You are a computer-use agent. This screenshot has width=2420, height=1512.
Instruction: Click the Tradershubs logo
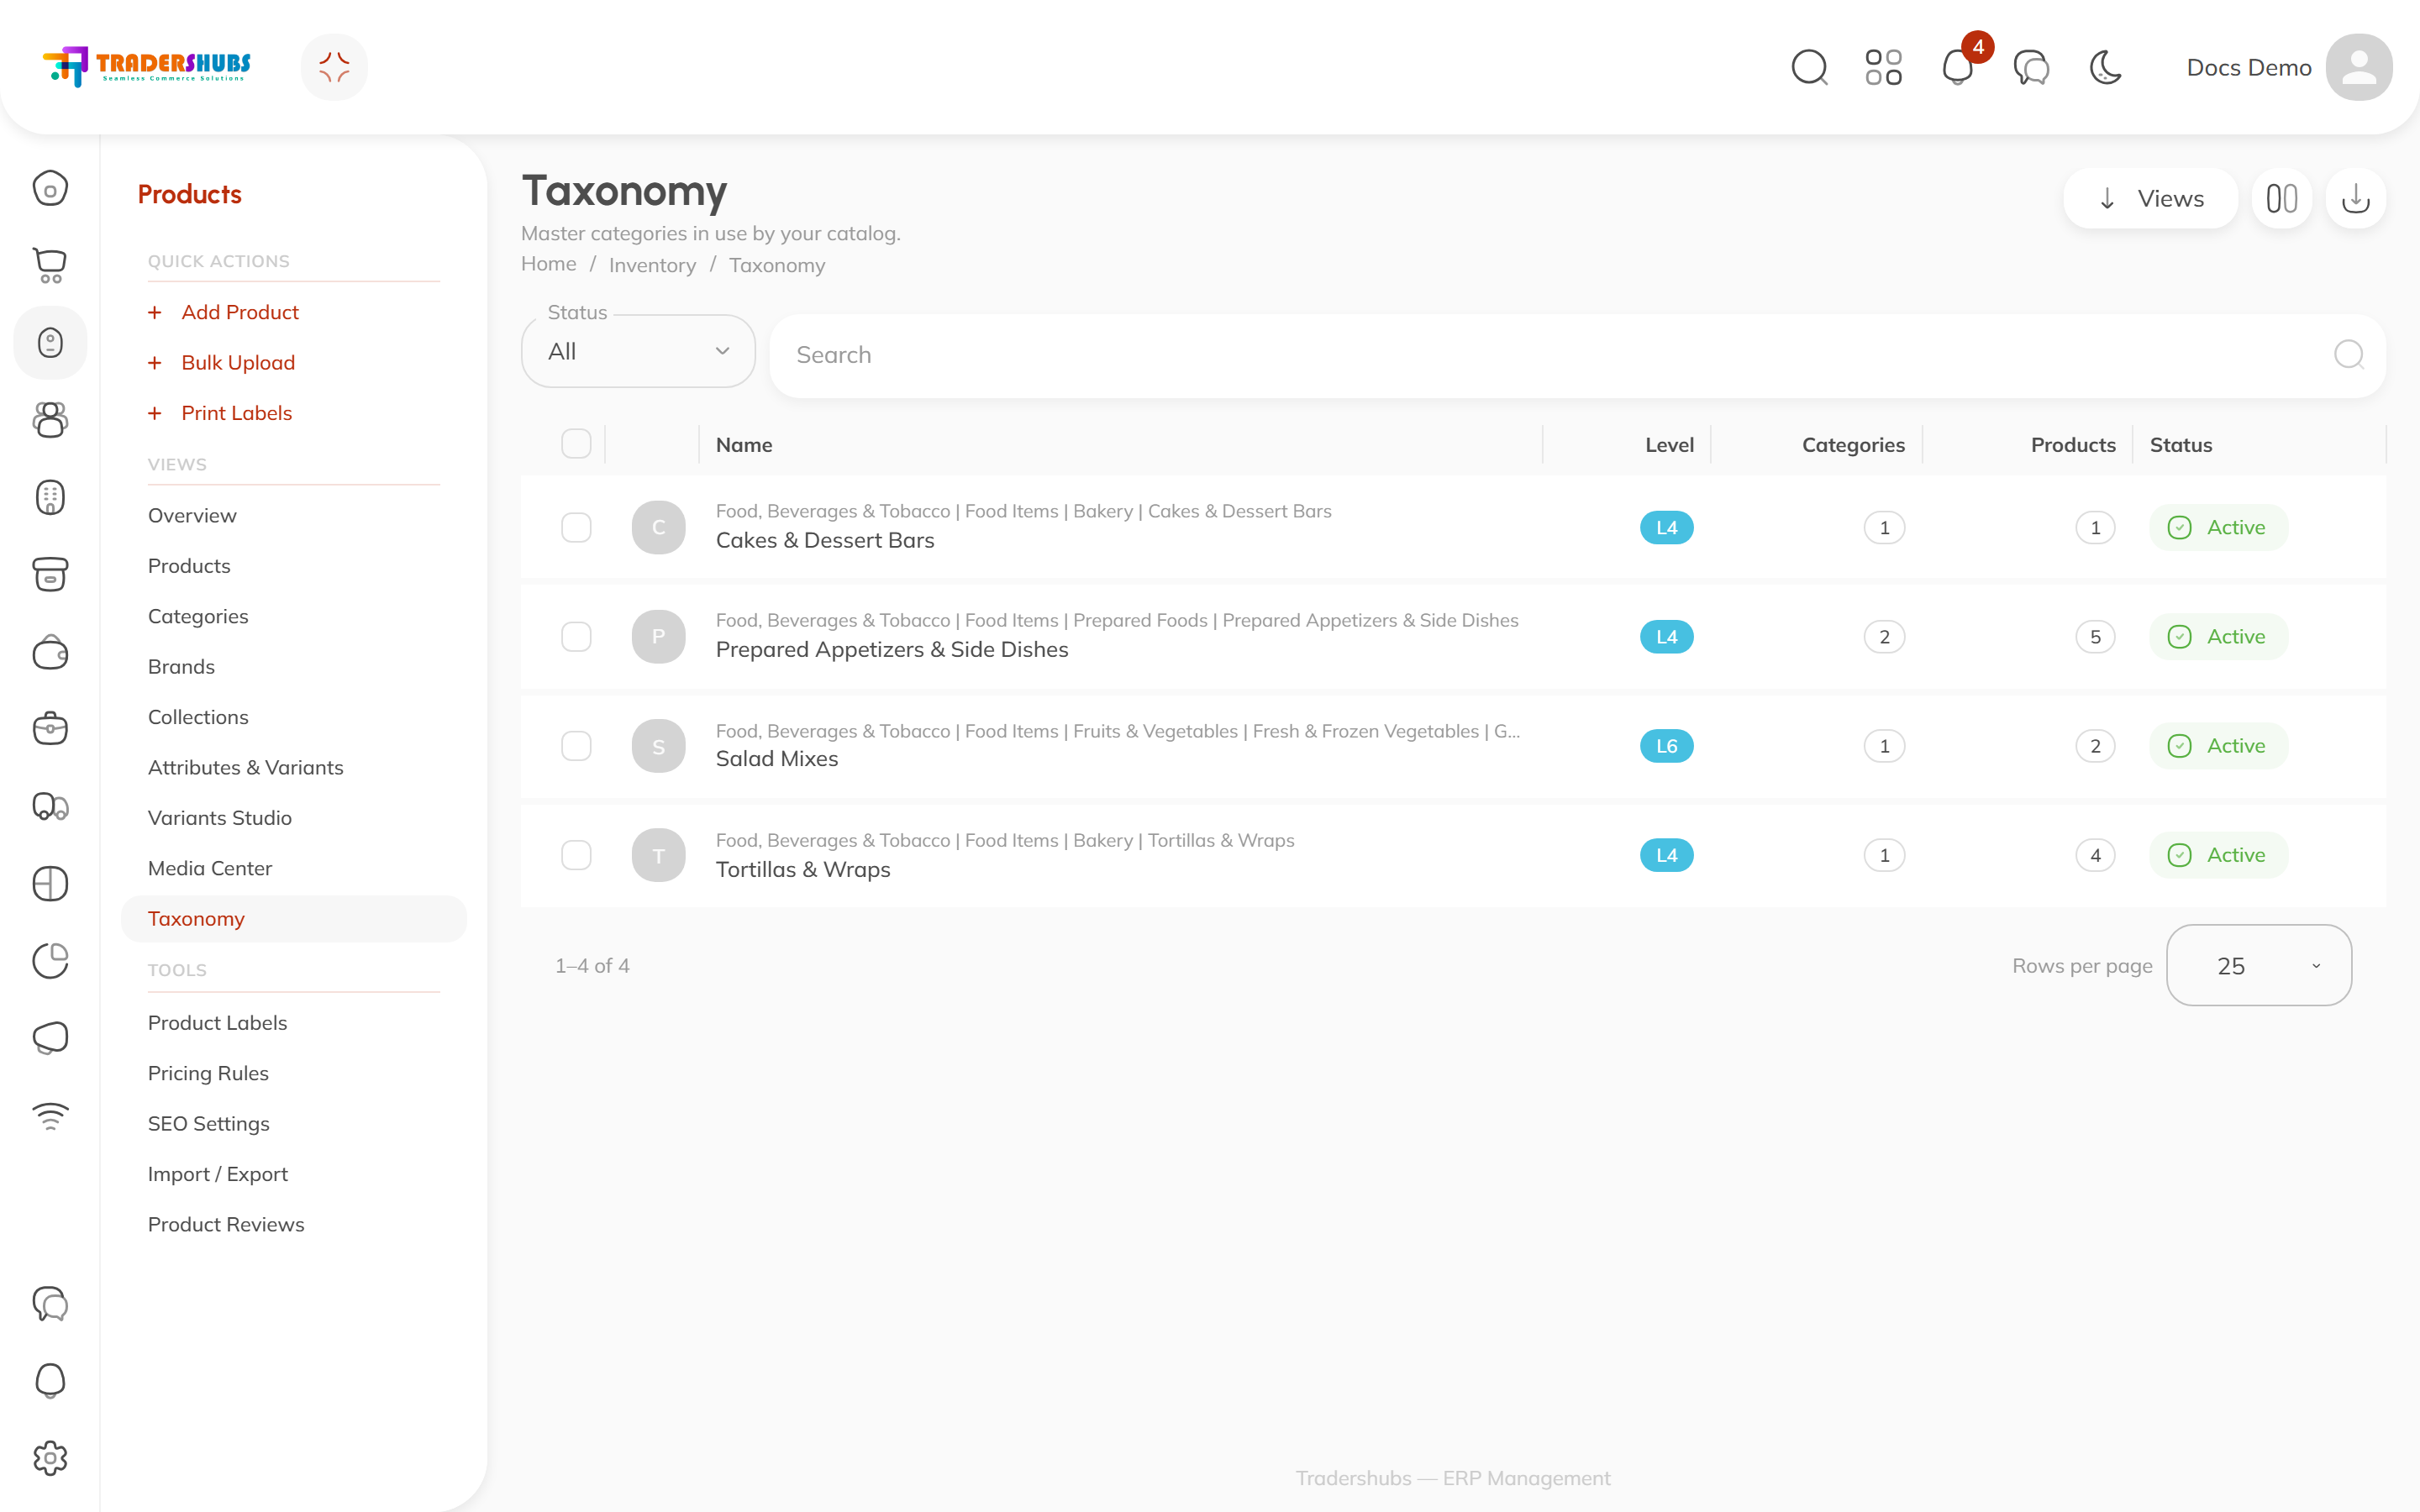pyautogui.click(x=147, y=66)
